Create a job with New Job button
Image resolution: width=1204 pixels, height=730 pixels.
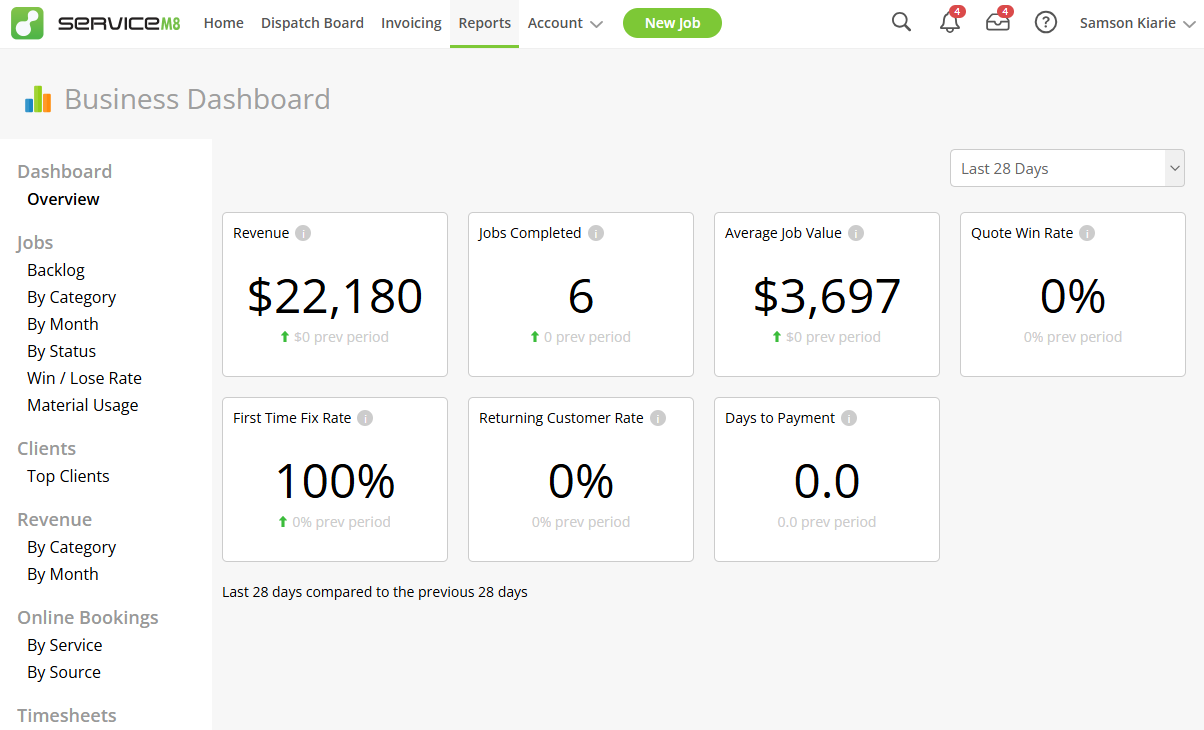pyautogui.click(x=672, y=23)
